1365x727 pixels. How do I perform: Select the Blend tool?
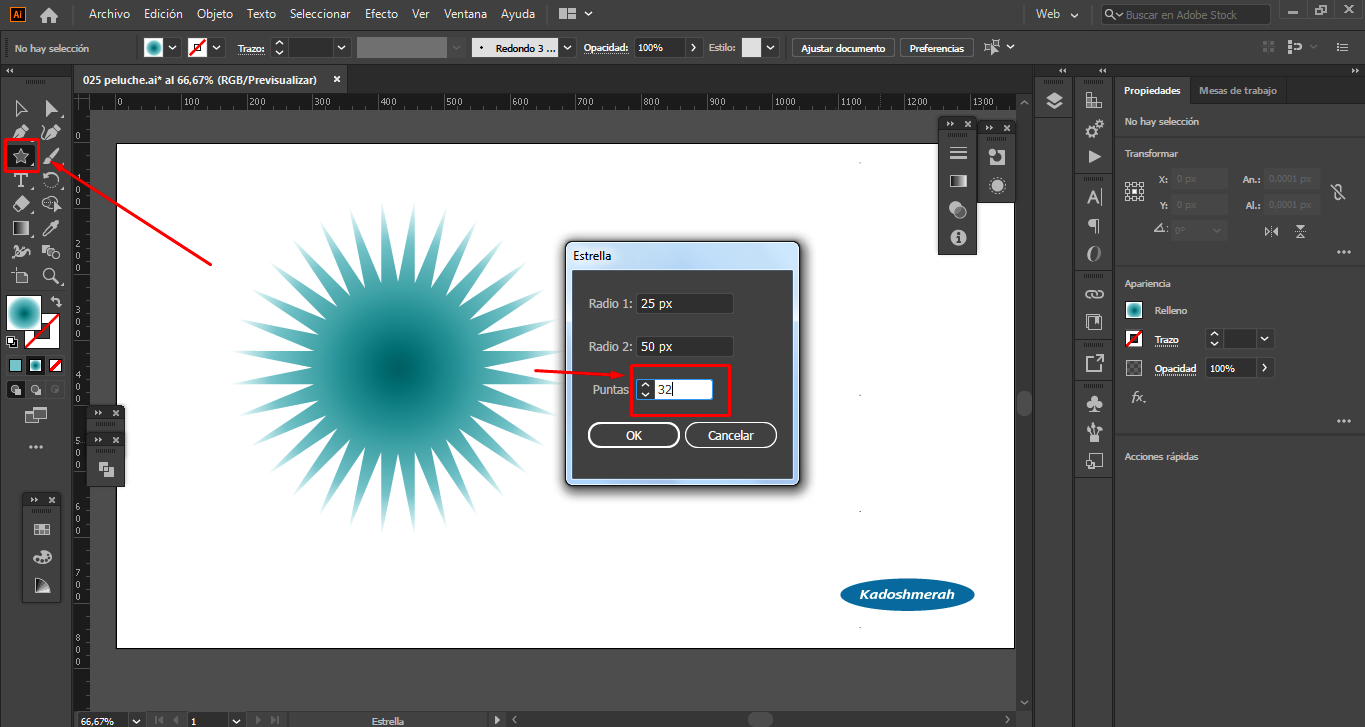point(51,252)
